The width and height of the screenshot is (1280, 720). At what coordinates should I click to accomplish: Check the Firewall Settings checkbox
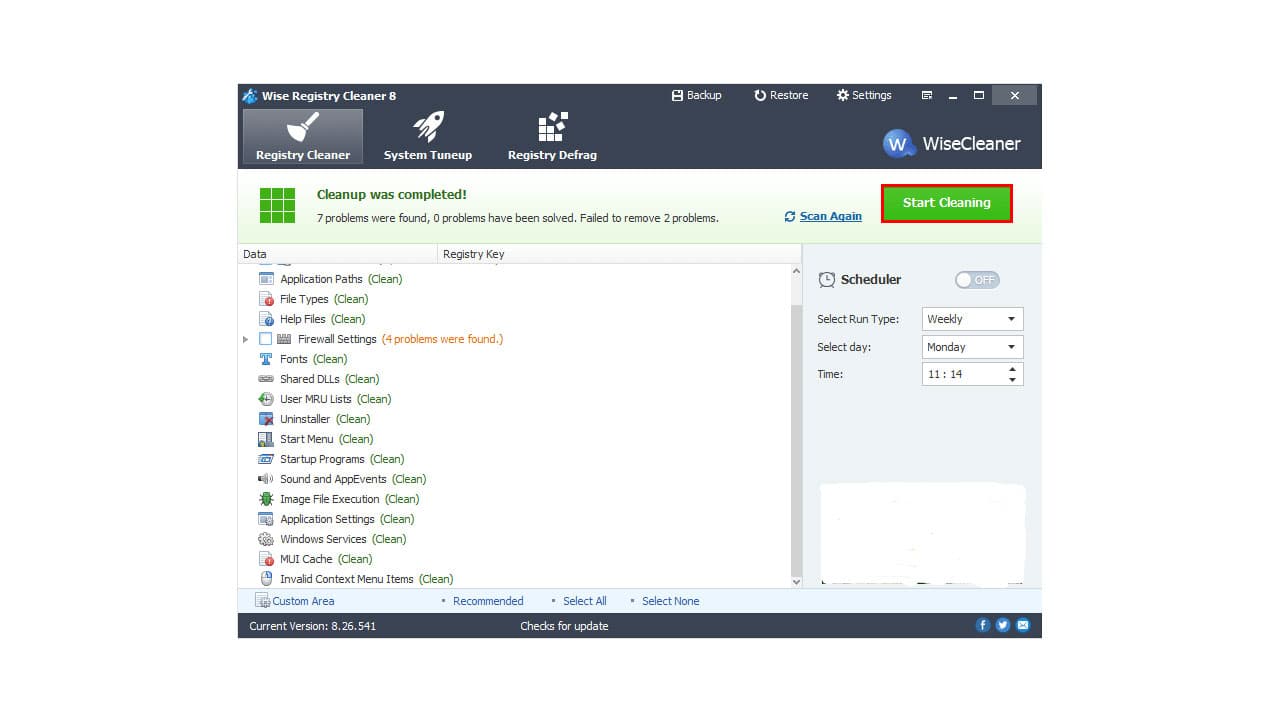(266, 339)
